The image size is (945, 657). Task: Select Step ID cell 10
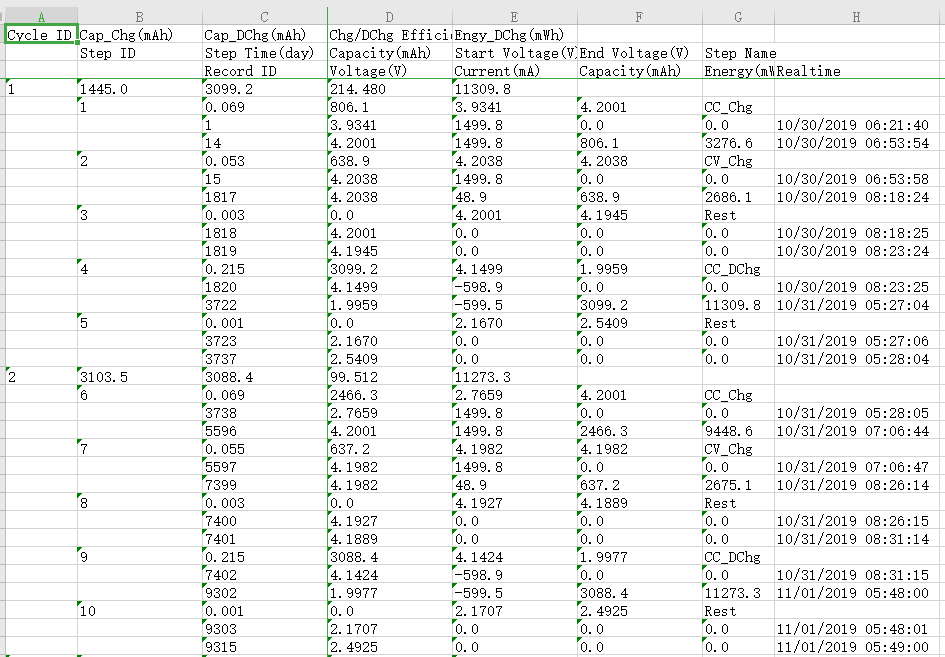point(140,611)
